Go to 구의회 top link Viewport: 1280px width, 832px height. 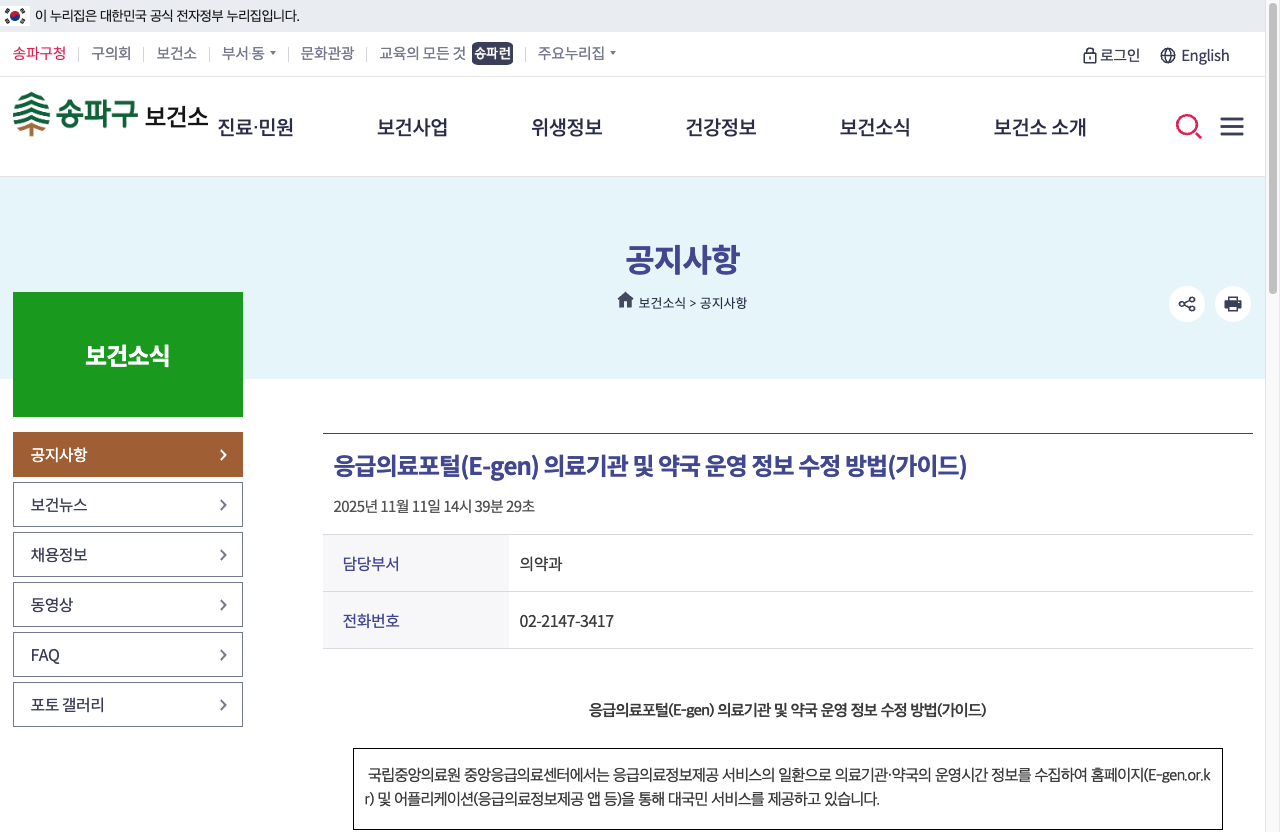[111, 53]
